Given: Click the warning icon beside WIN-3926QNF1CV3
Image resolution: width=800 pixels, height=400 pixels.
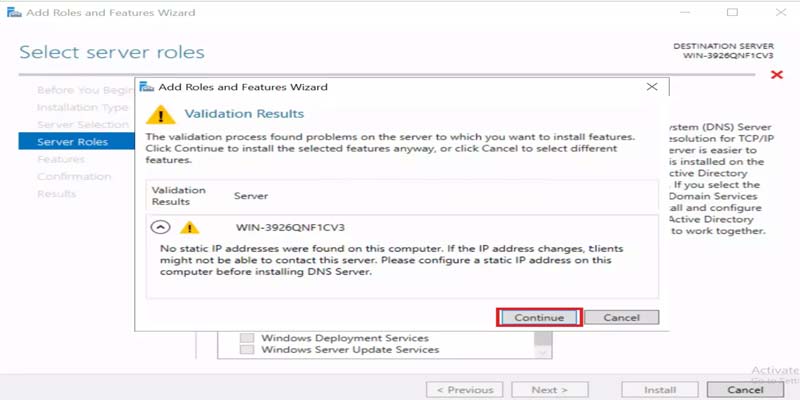Looking at the screenshot, I should (x=190, y=227).
